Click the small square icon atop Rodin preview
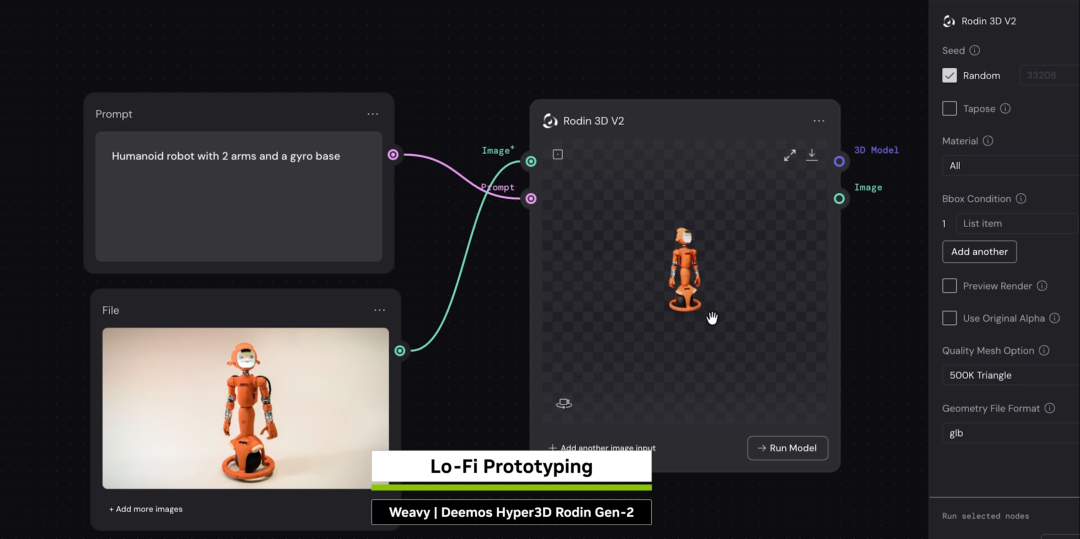1080x539 pixels. click(558, 154)
